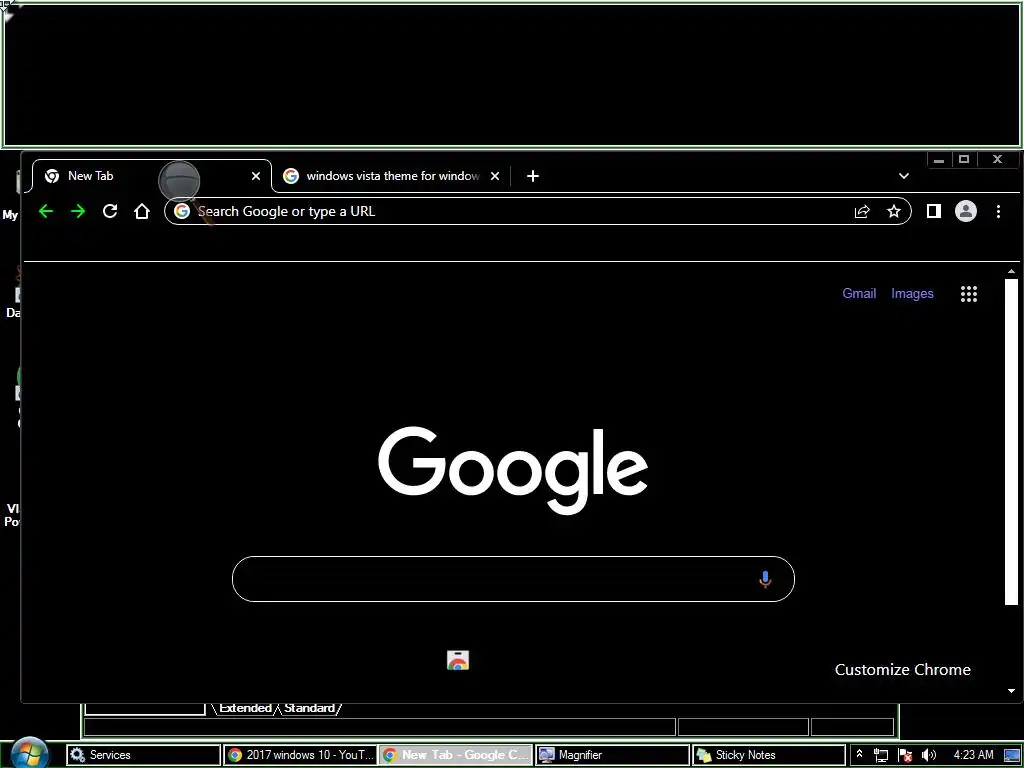1024x768 pixels.
Task: Click the Google icon in address bar
Action: click(182, 211)
